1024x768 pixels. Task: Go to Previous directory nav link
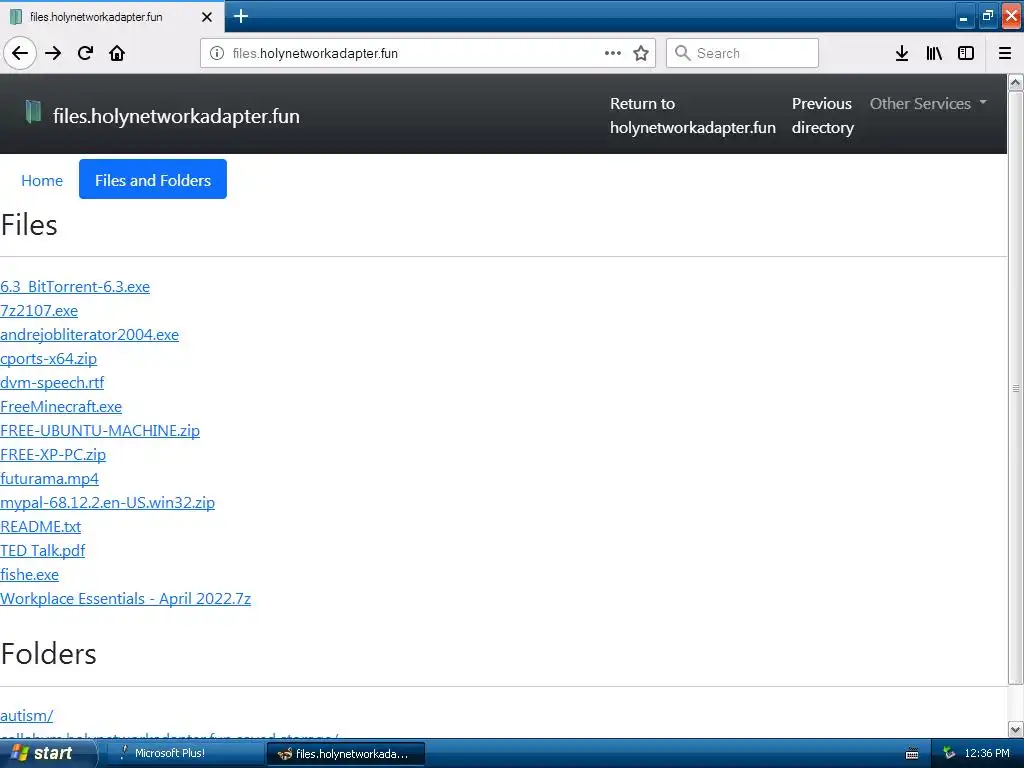coord(823,115)
